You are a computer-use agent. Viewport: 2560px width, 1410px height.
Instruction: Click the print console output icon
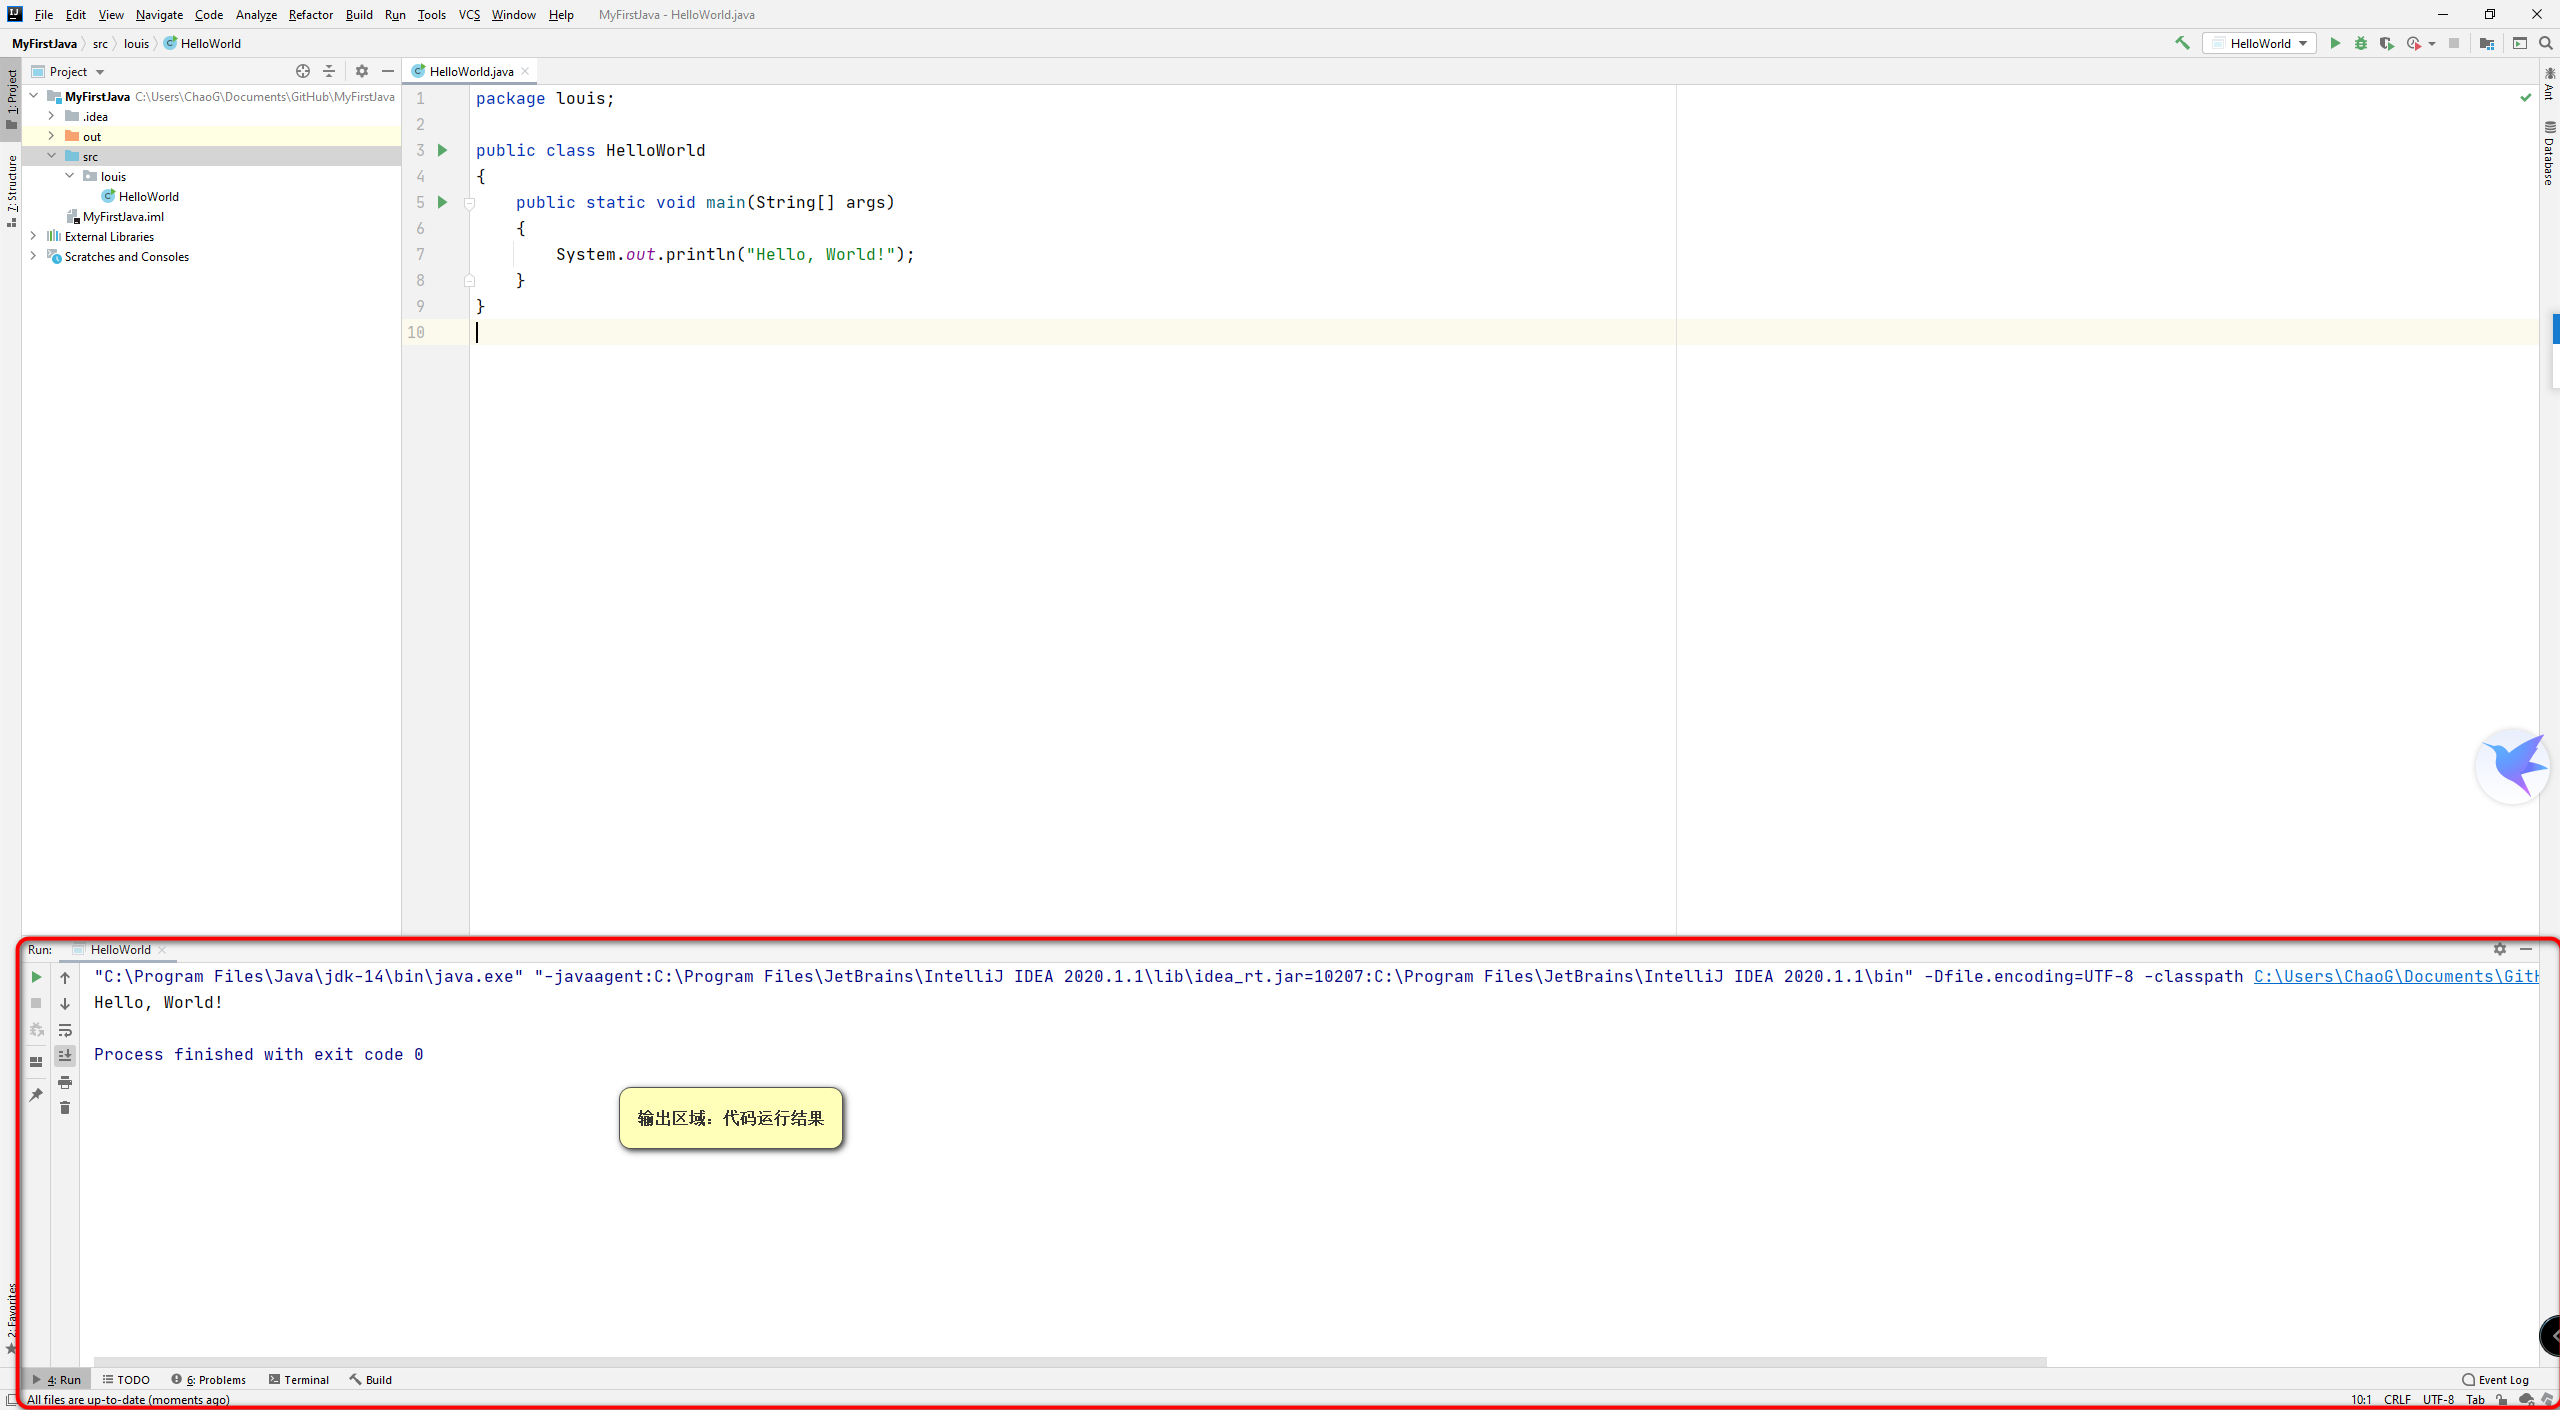[x=65, y=1082]
